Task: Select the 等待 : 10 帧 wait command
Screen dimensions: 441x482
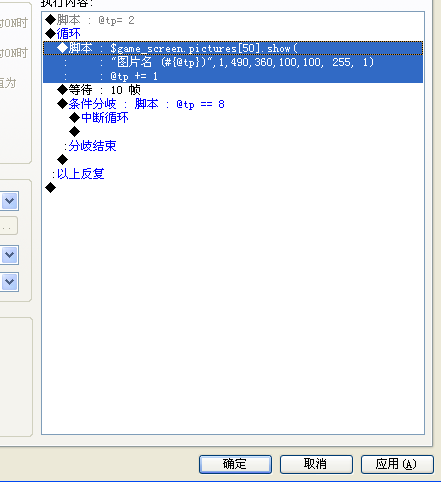Action: [x=233, y=90]
